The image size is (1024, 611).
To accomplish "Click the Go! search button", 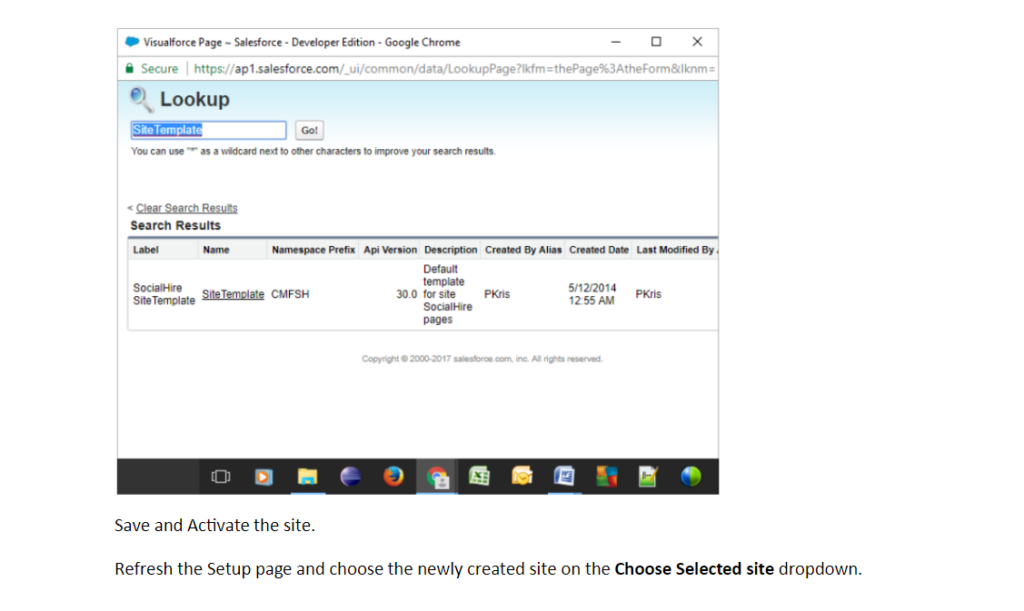I will [309, 130].
